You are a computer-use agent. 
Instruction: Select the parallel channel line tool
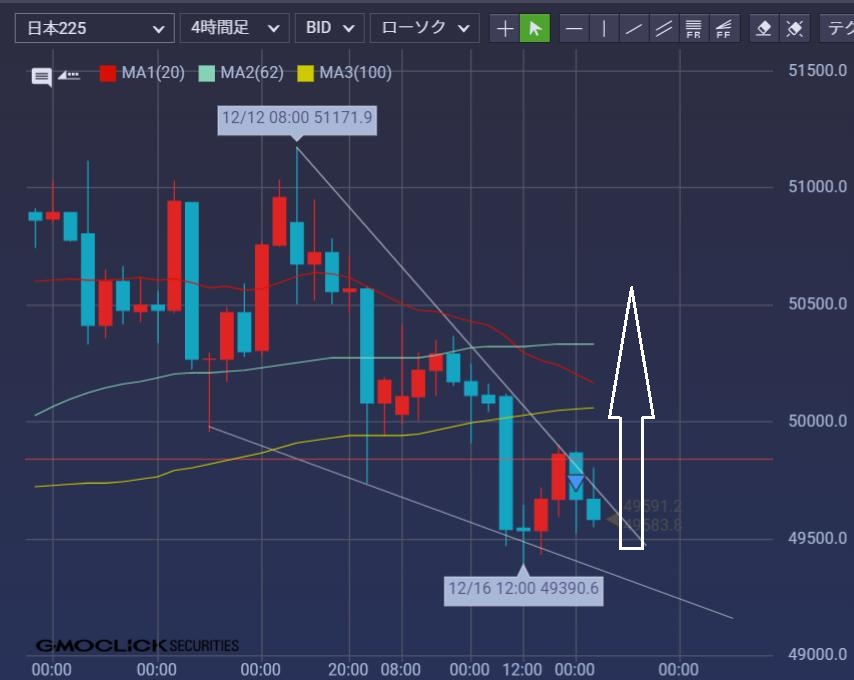[x=663, y=28]
